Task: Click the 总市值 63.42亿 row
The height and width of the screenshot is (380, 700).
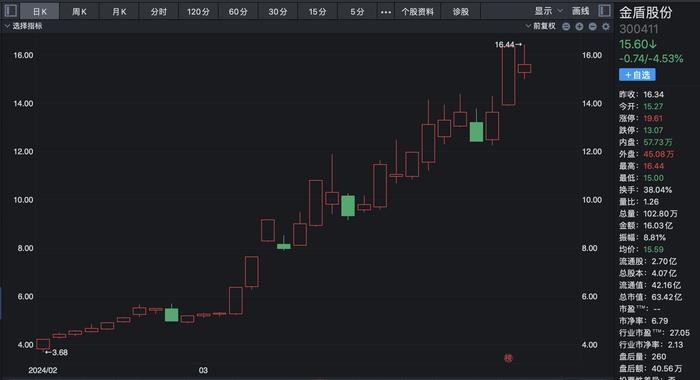Action: click(650, 297)
